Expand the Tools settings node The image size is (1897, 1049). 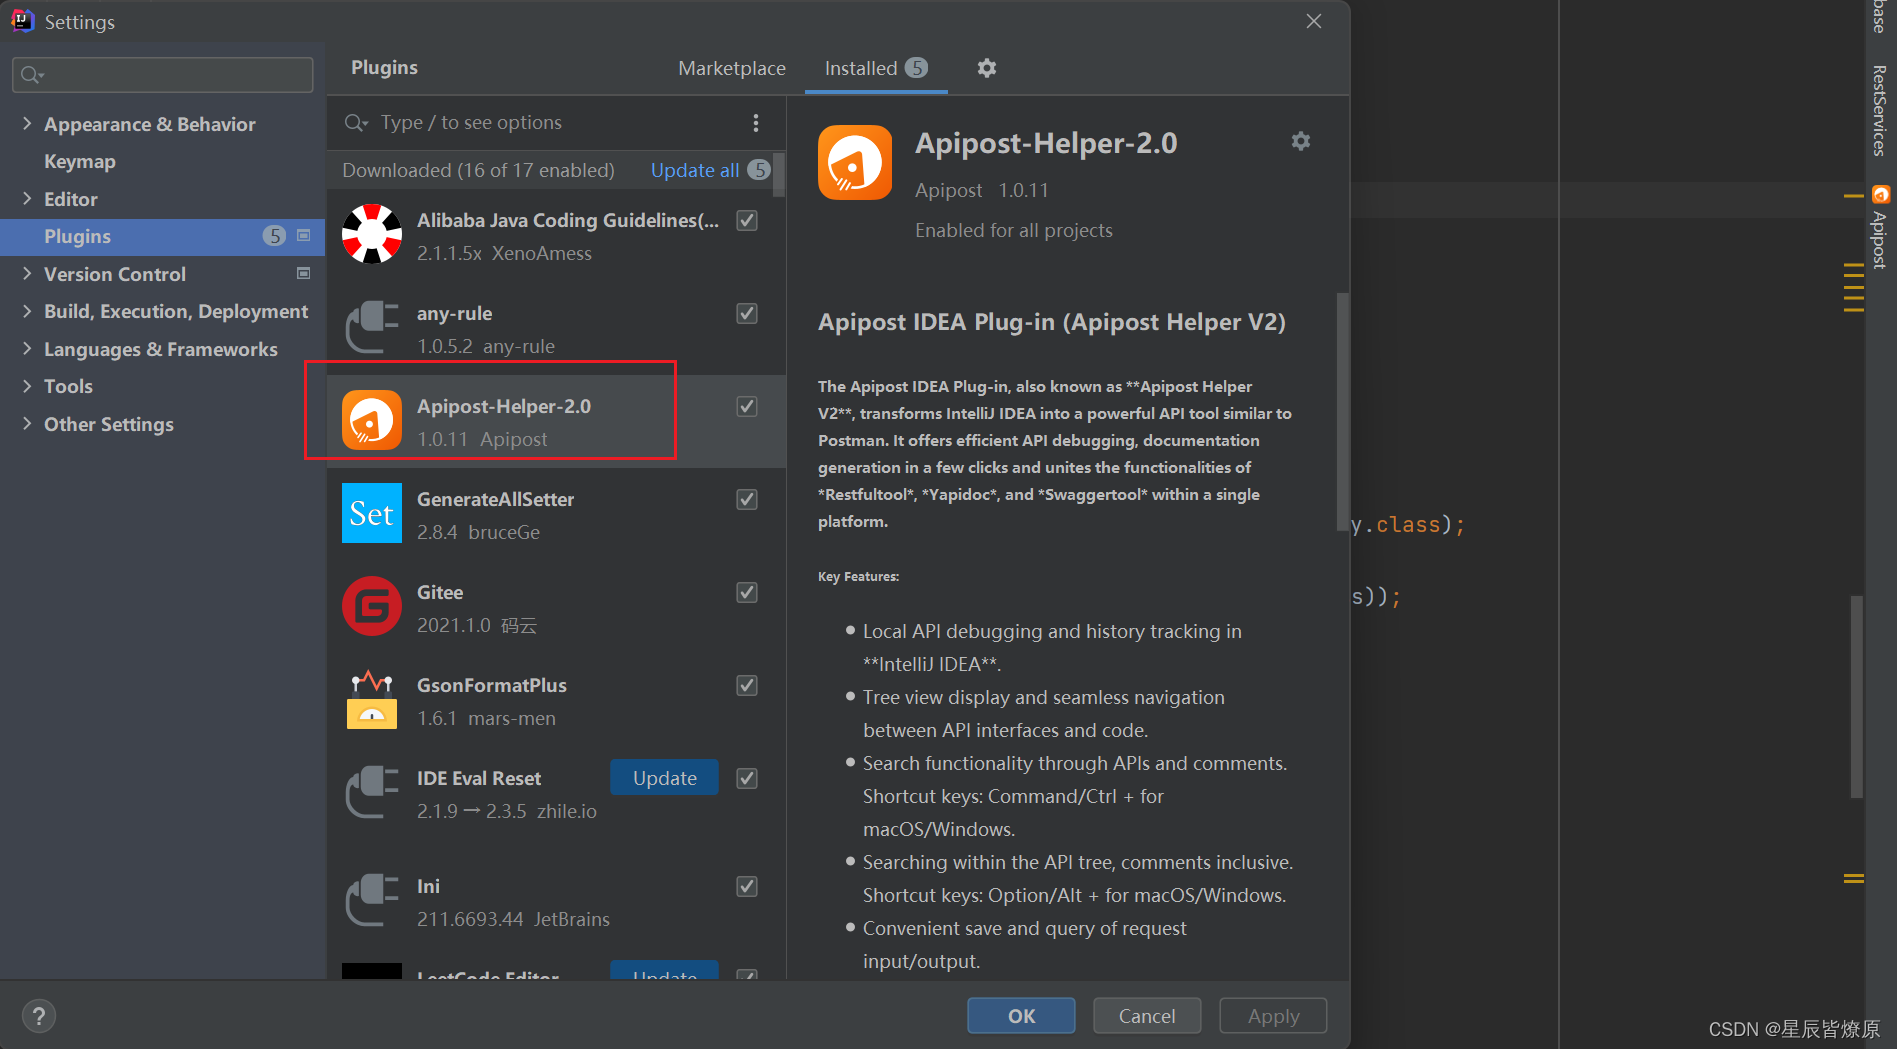tap(27, 386)
